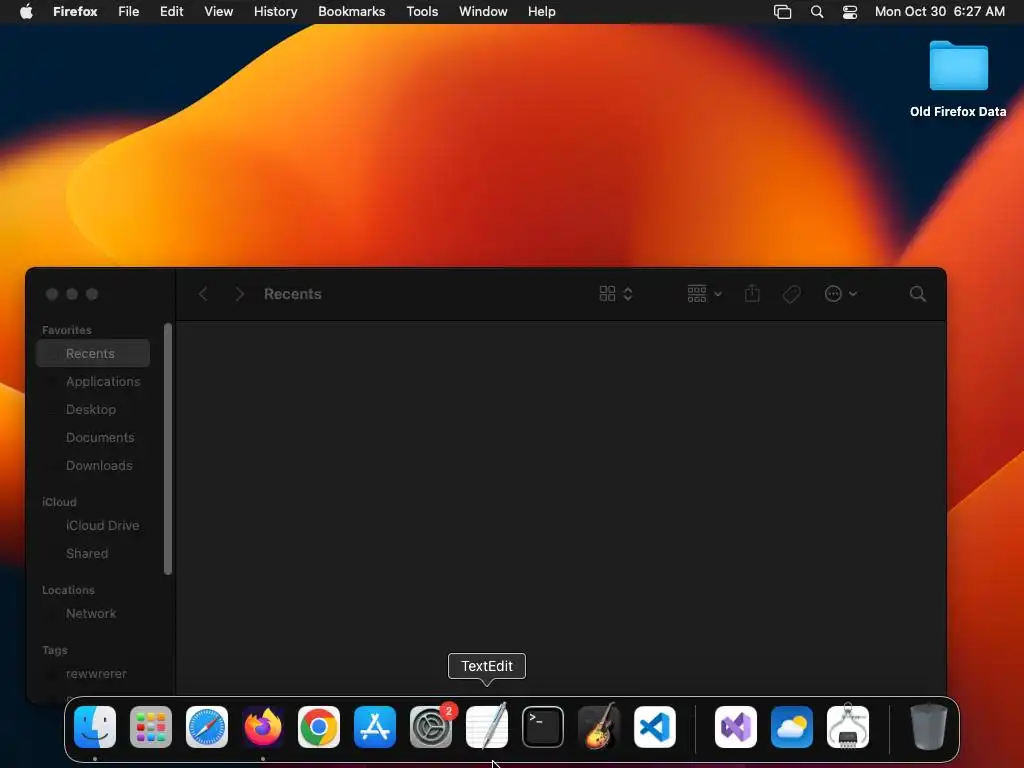Select the Old Firefox Data folder

click(x=958, y=78)
